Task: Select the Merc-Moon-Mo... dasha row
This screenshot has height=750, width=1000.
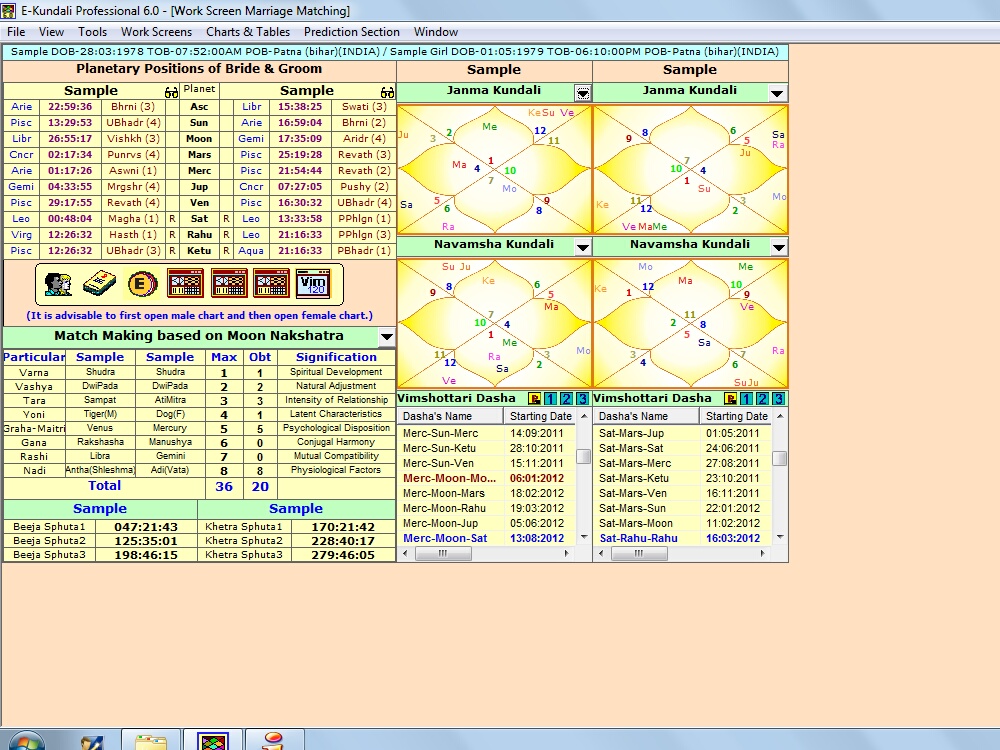Action: (487, 478)
